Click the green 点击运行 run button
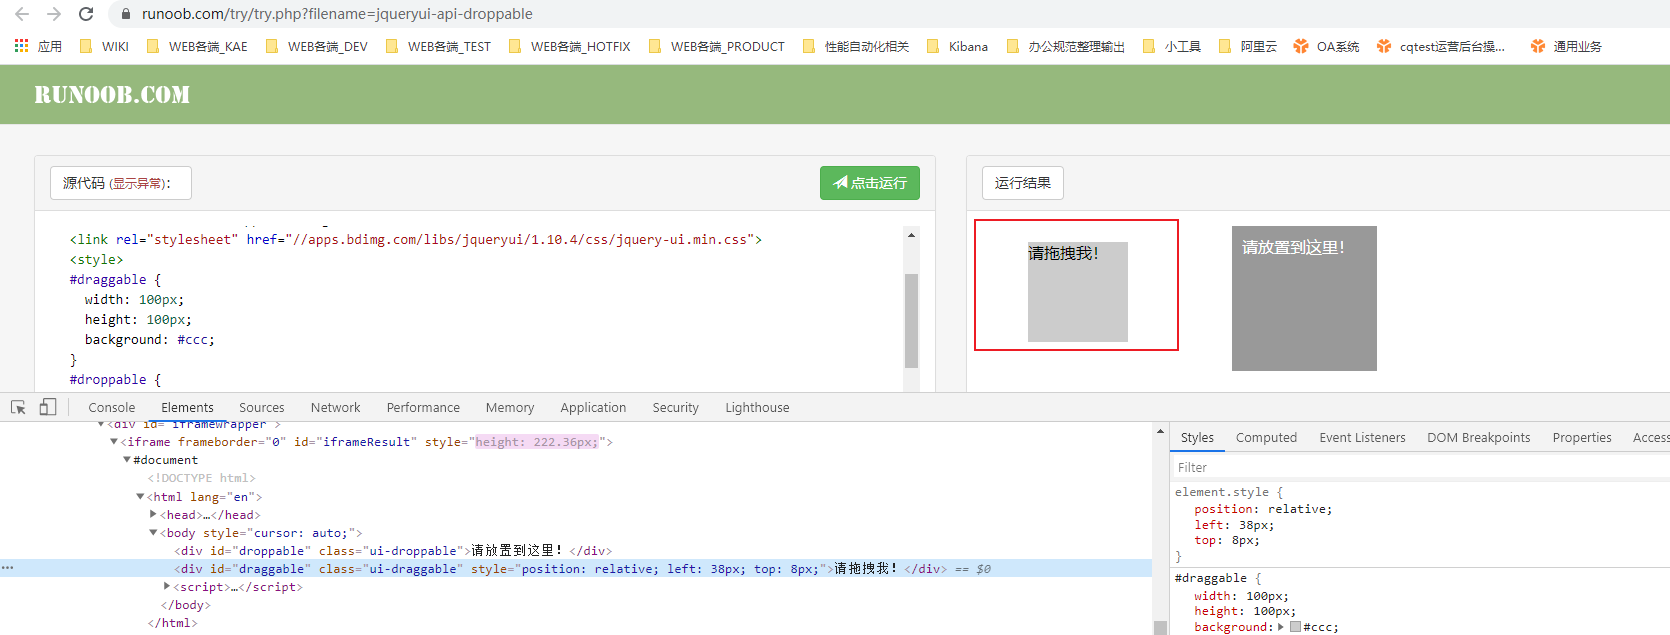Image resolution: width=1670 pixels, height=635 pixels. 870,183
